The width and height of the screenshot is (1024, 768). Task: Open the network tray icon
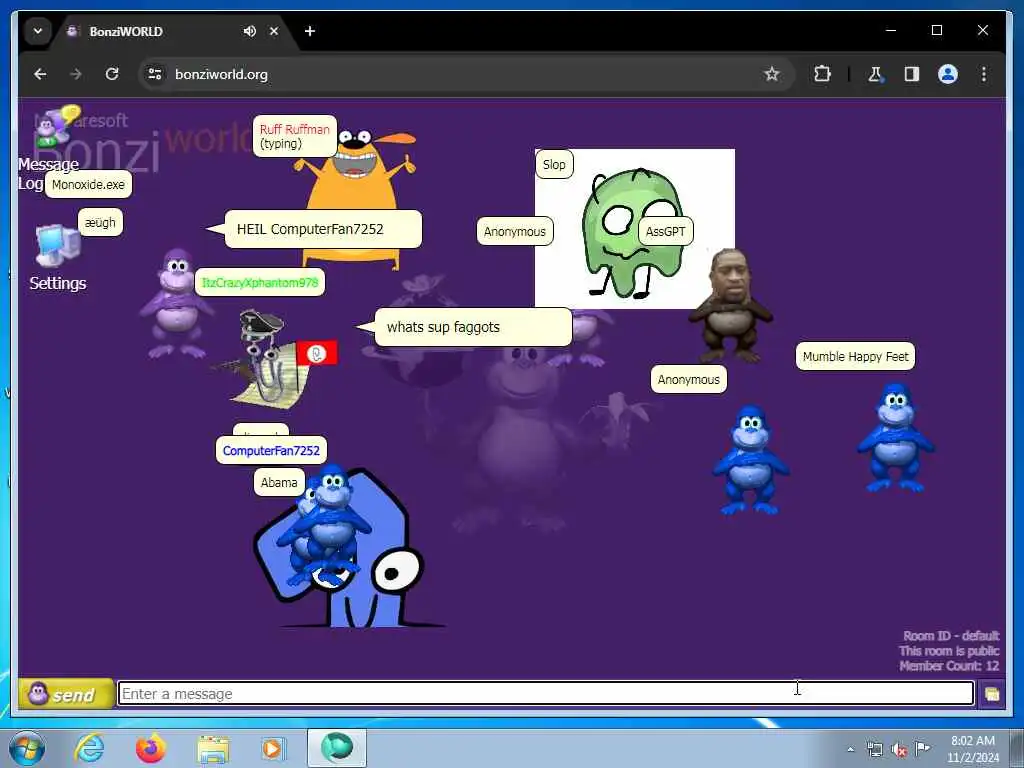coord(874,749)
